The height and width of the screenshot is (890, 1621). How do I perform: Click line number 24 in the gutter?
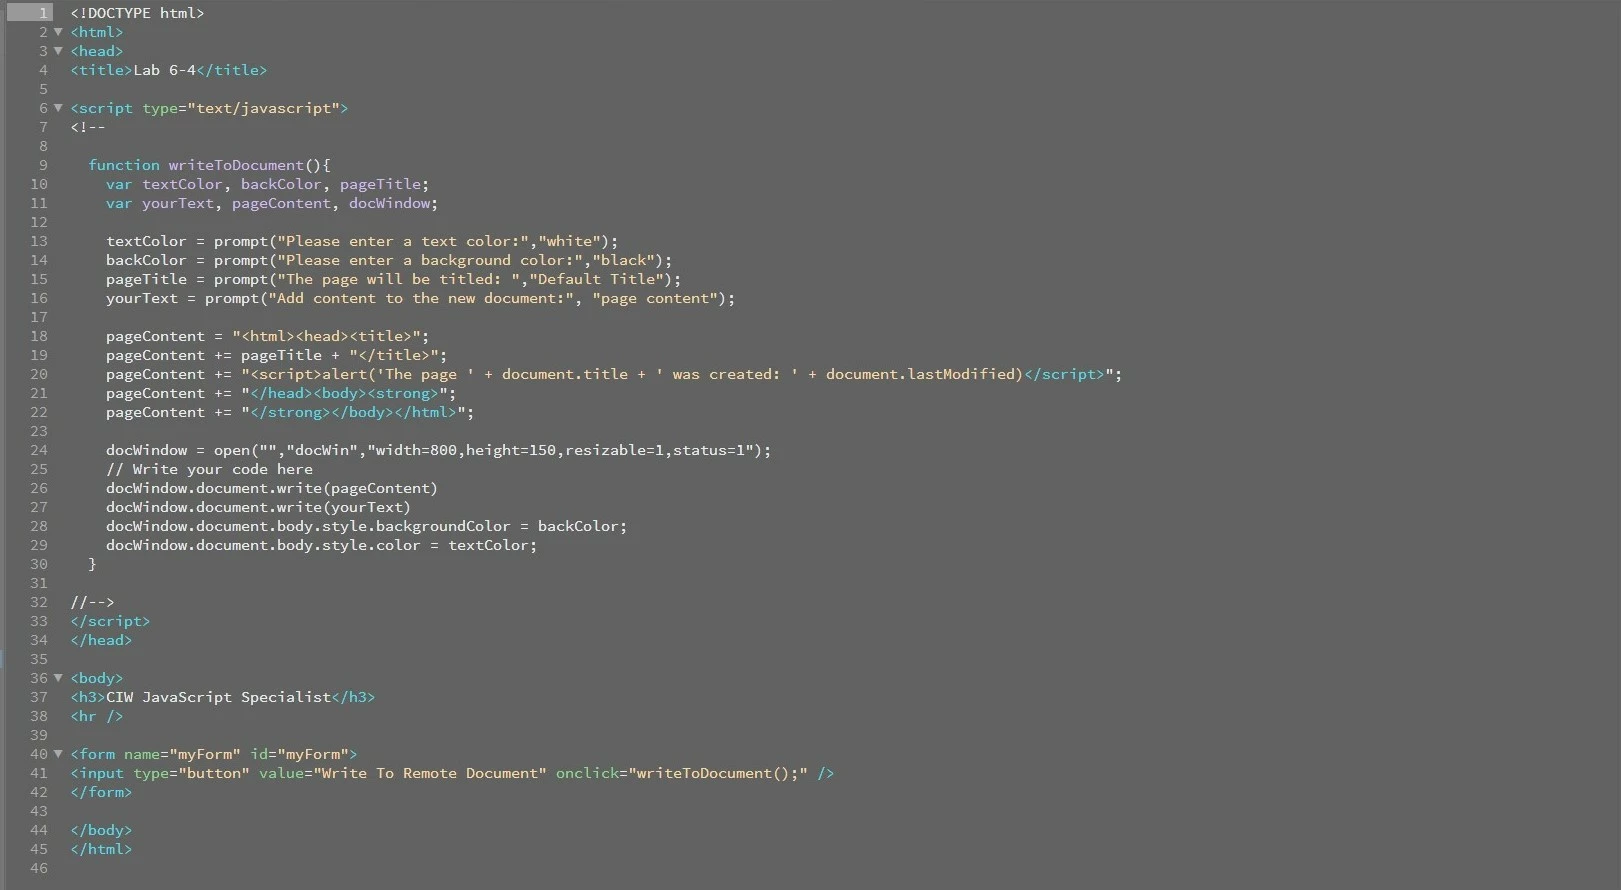click(38, 450)
